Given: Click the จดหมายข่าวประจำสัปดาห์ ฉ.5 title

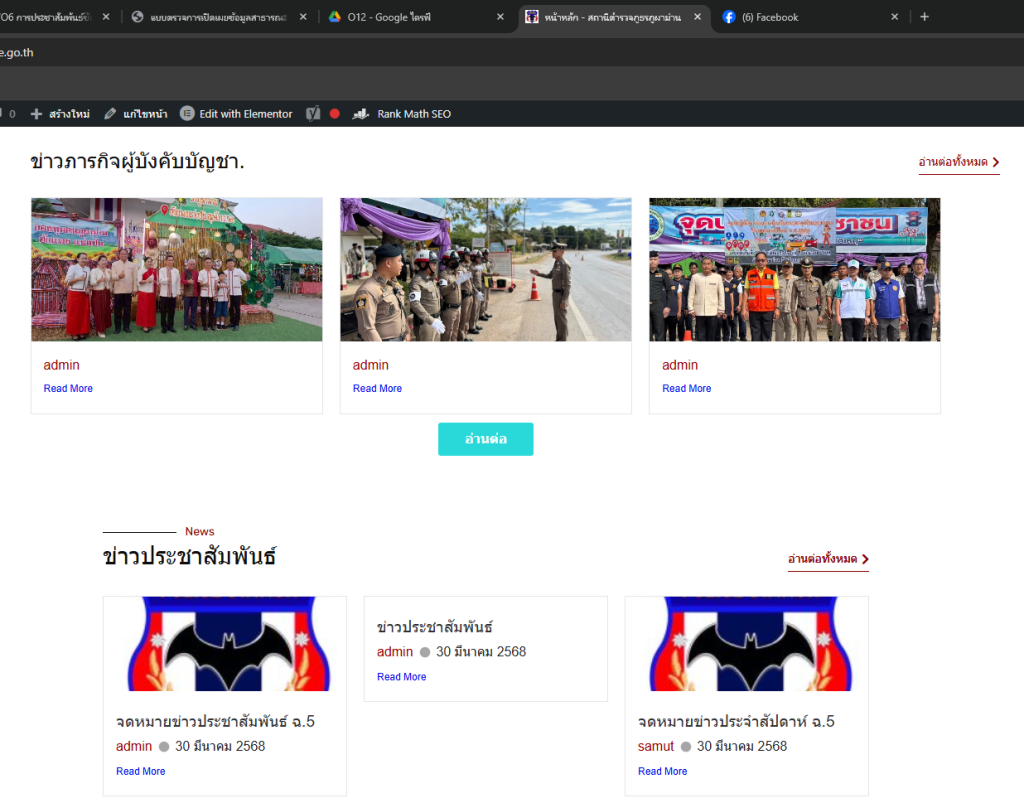Looking at the screenshot, I should coord(736,721).
